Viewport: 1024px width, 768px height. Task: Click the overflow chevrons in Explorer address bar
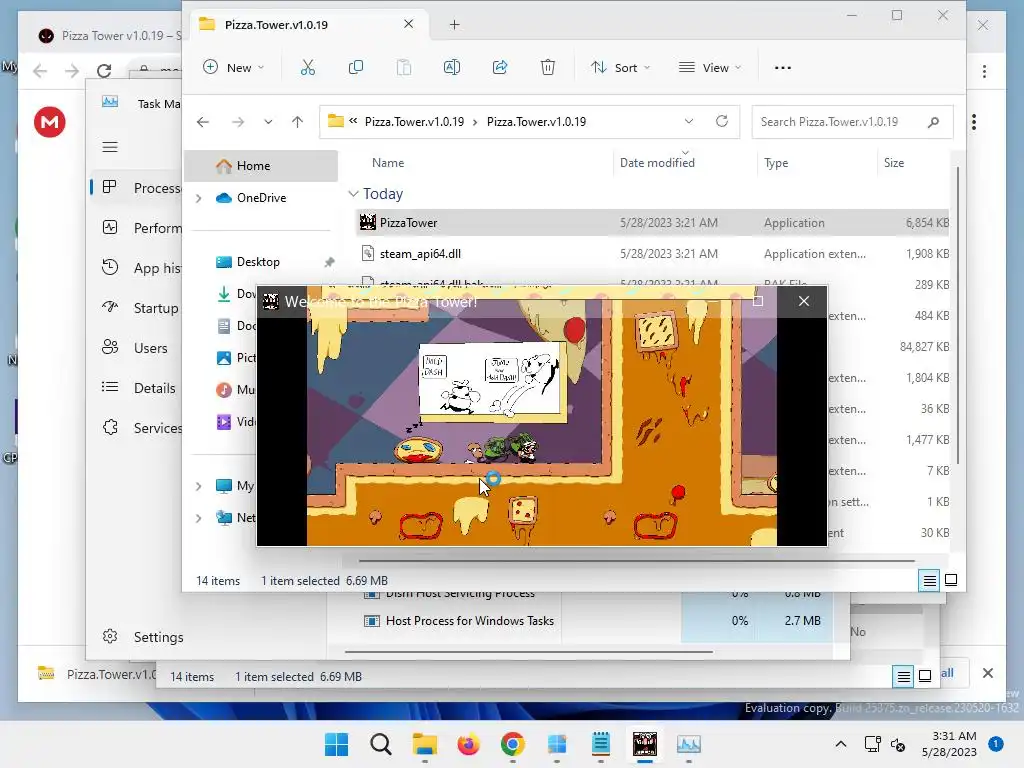click(353, 121)
